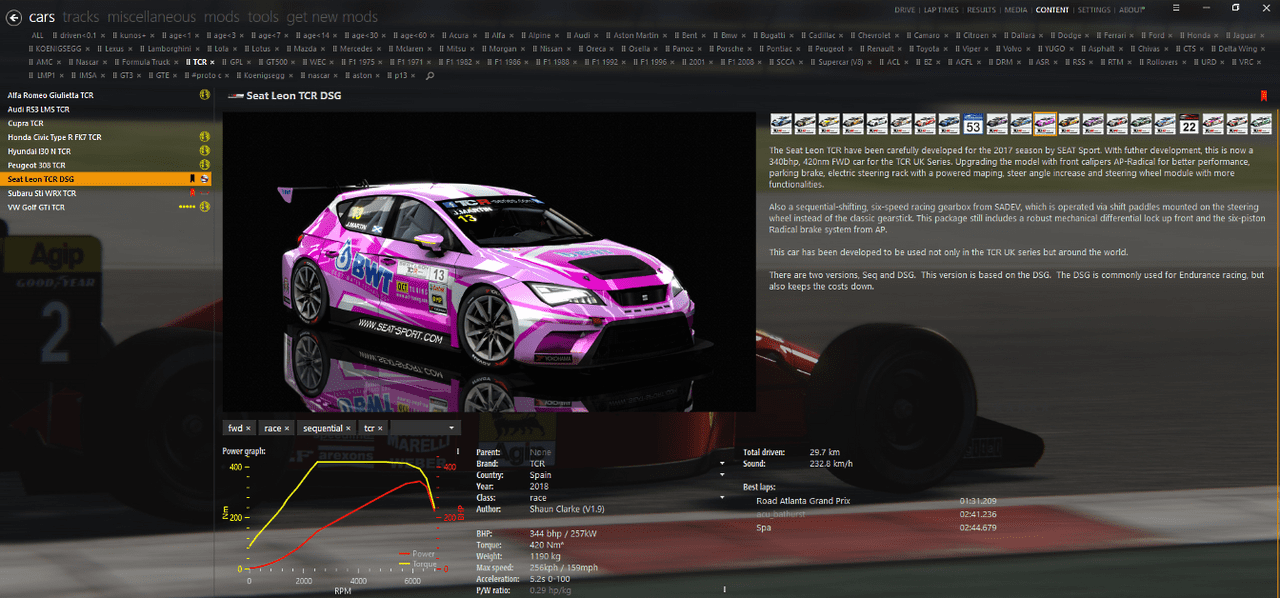Viewport: 1280px width, 598px height.
Task: Remove the sequential tag
Action: click(x=348, y=429)
